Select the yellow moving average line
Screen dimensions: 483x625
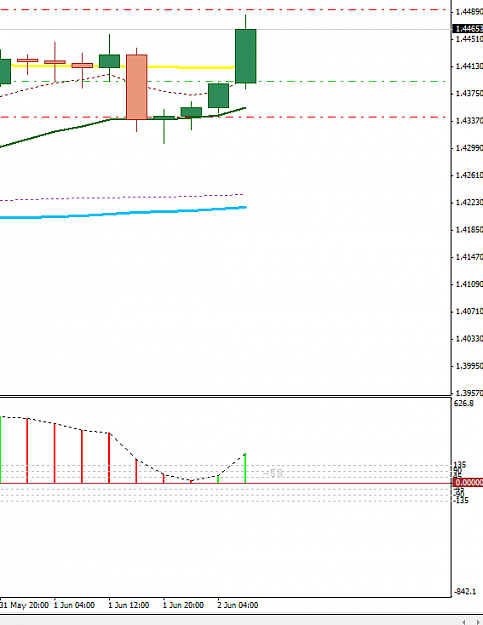[x=191, y=68]
